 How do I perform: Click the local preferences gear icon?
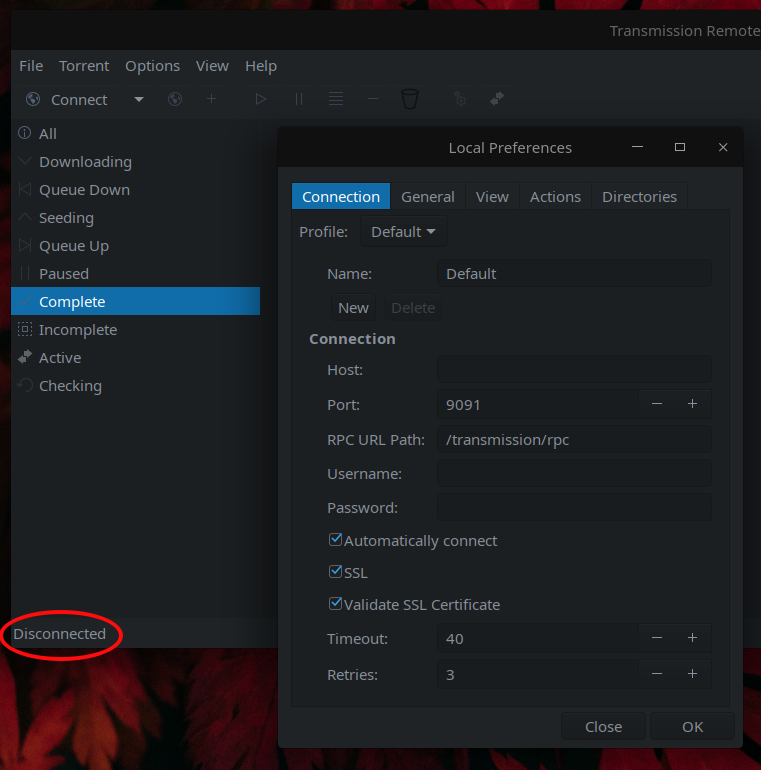[460, 99]
